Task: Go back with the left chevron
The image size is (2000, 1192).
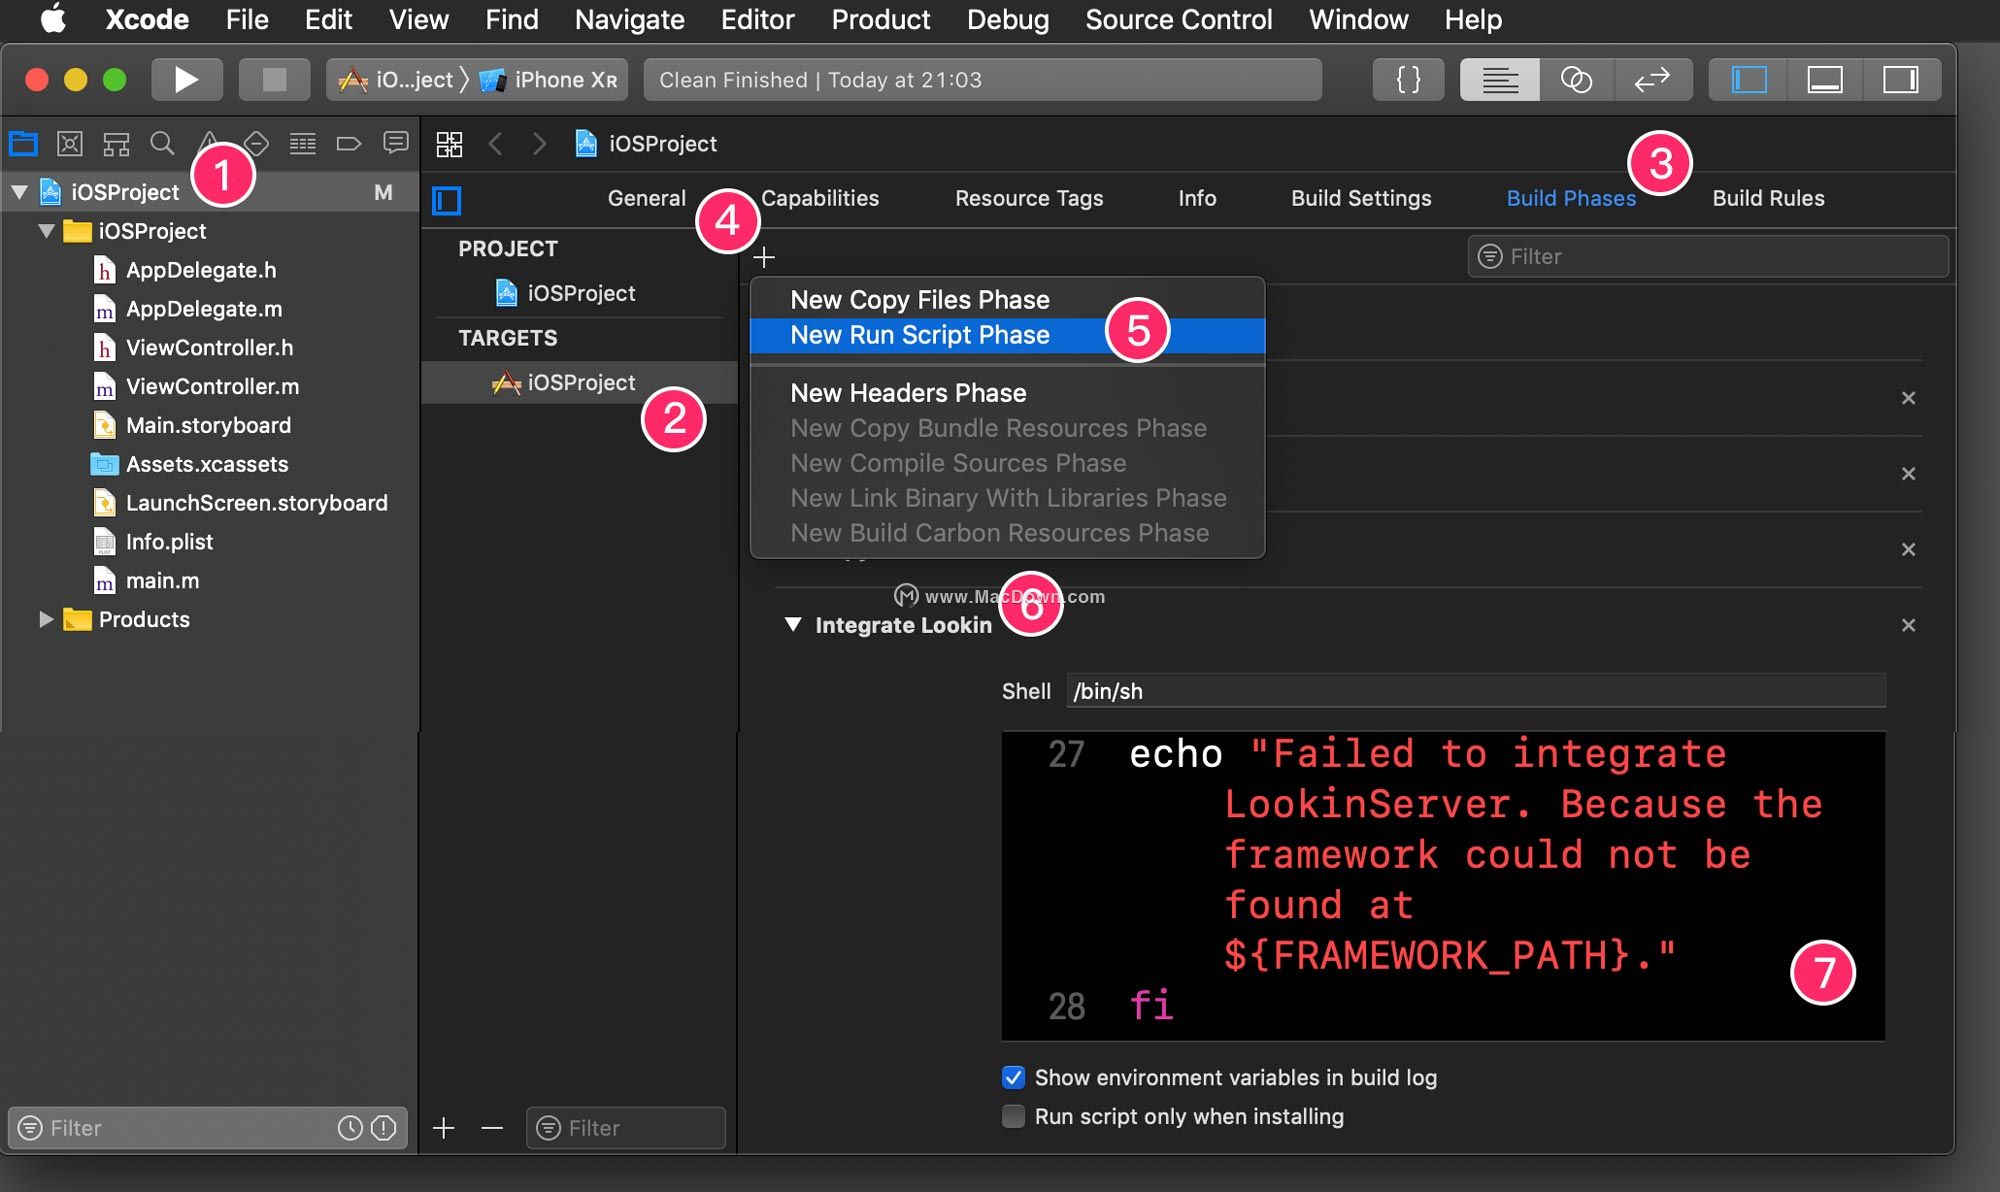Action: coord(495,144)
